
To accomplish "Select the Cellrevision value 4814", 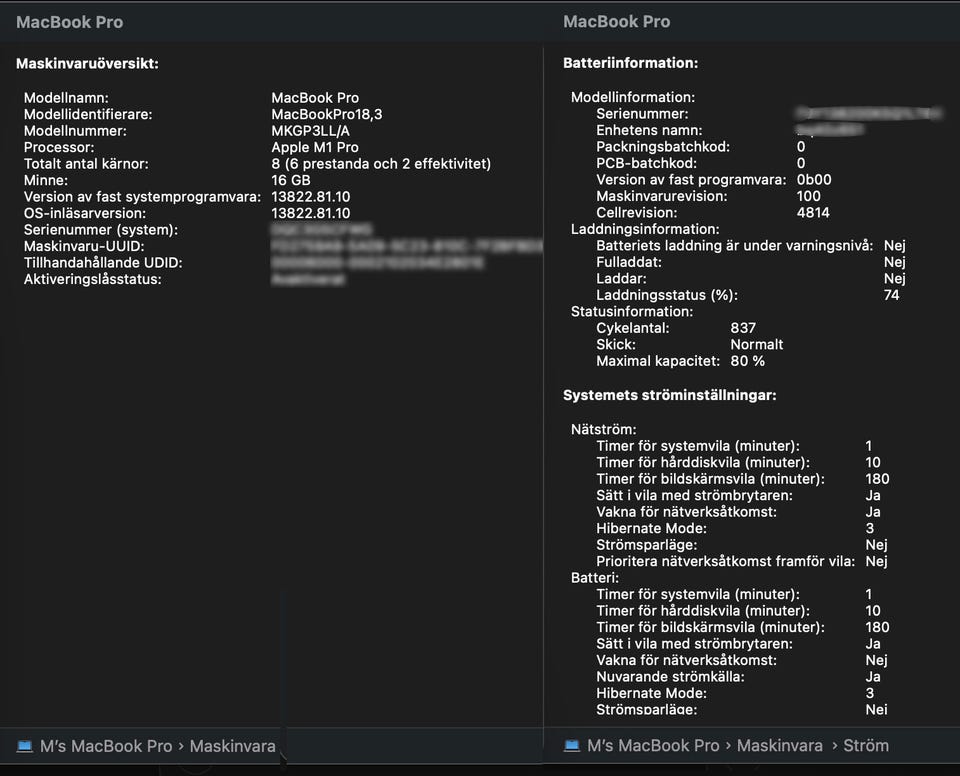I will click(813, 213).
